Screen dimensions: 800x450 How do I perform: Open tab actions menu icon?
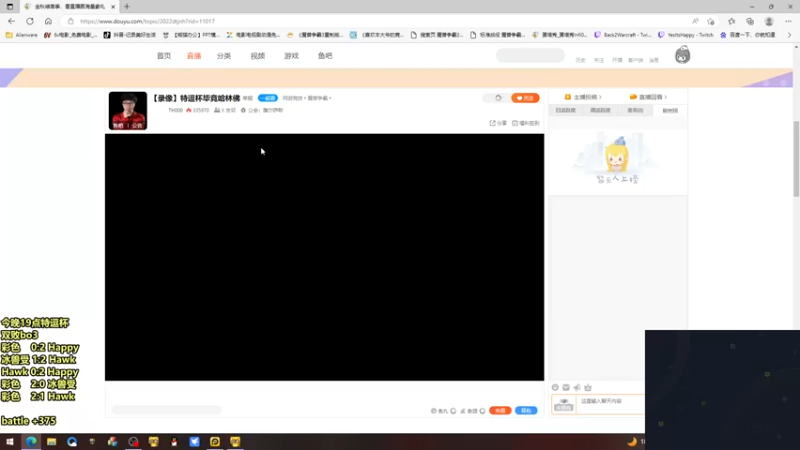click(10, 7)
